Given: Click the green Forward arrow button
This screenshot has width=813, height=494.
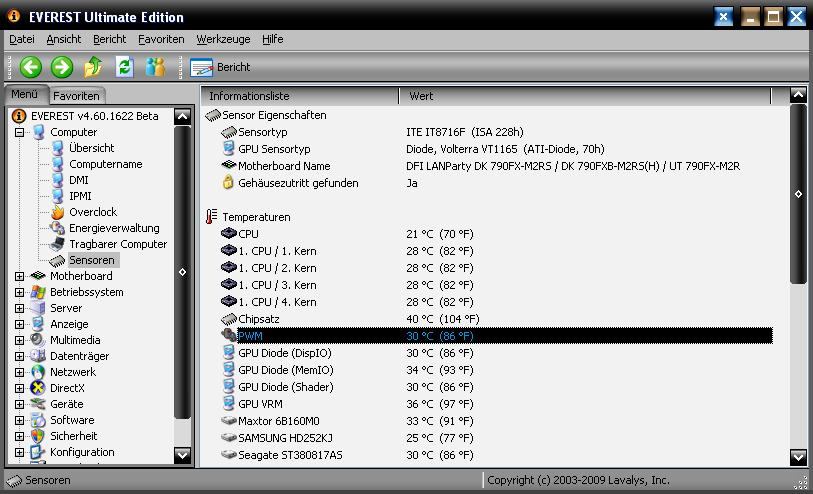Looking at the screenshot, I should click(62, 67).
